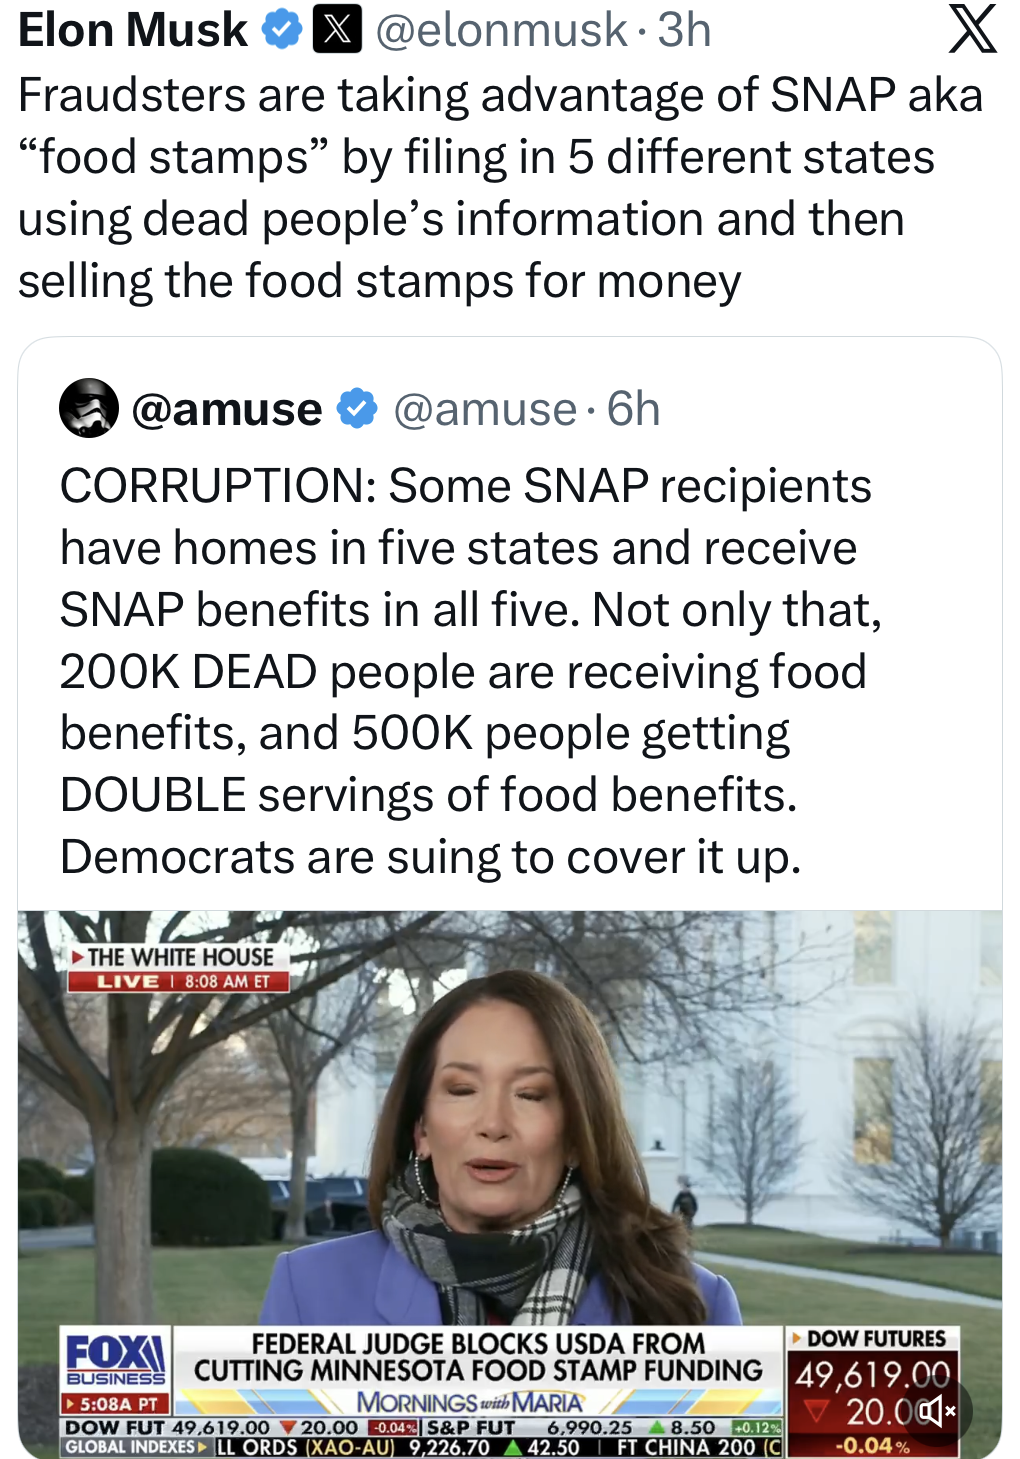
Task: Click the main tweet text about Fraudsters
Action: 500,188
